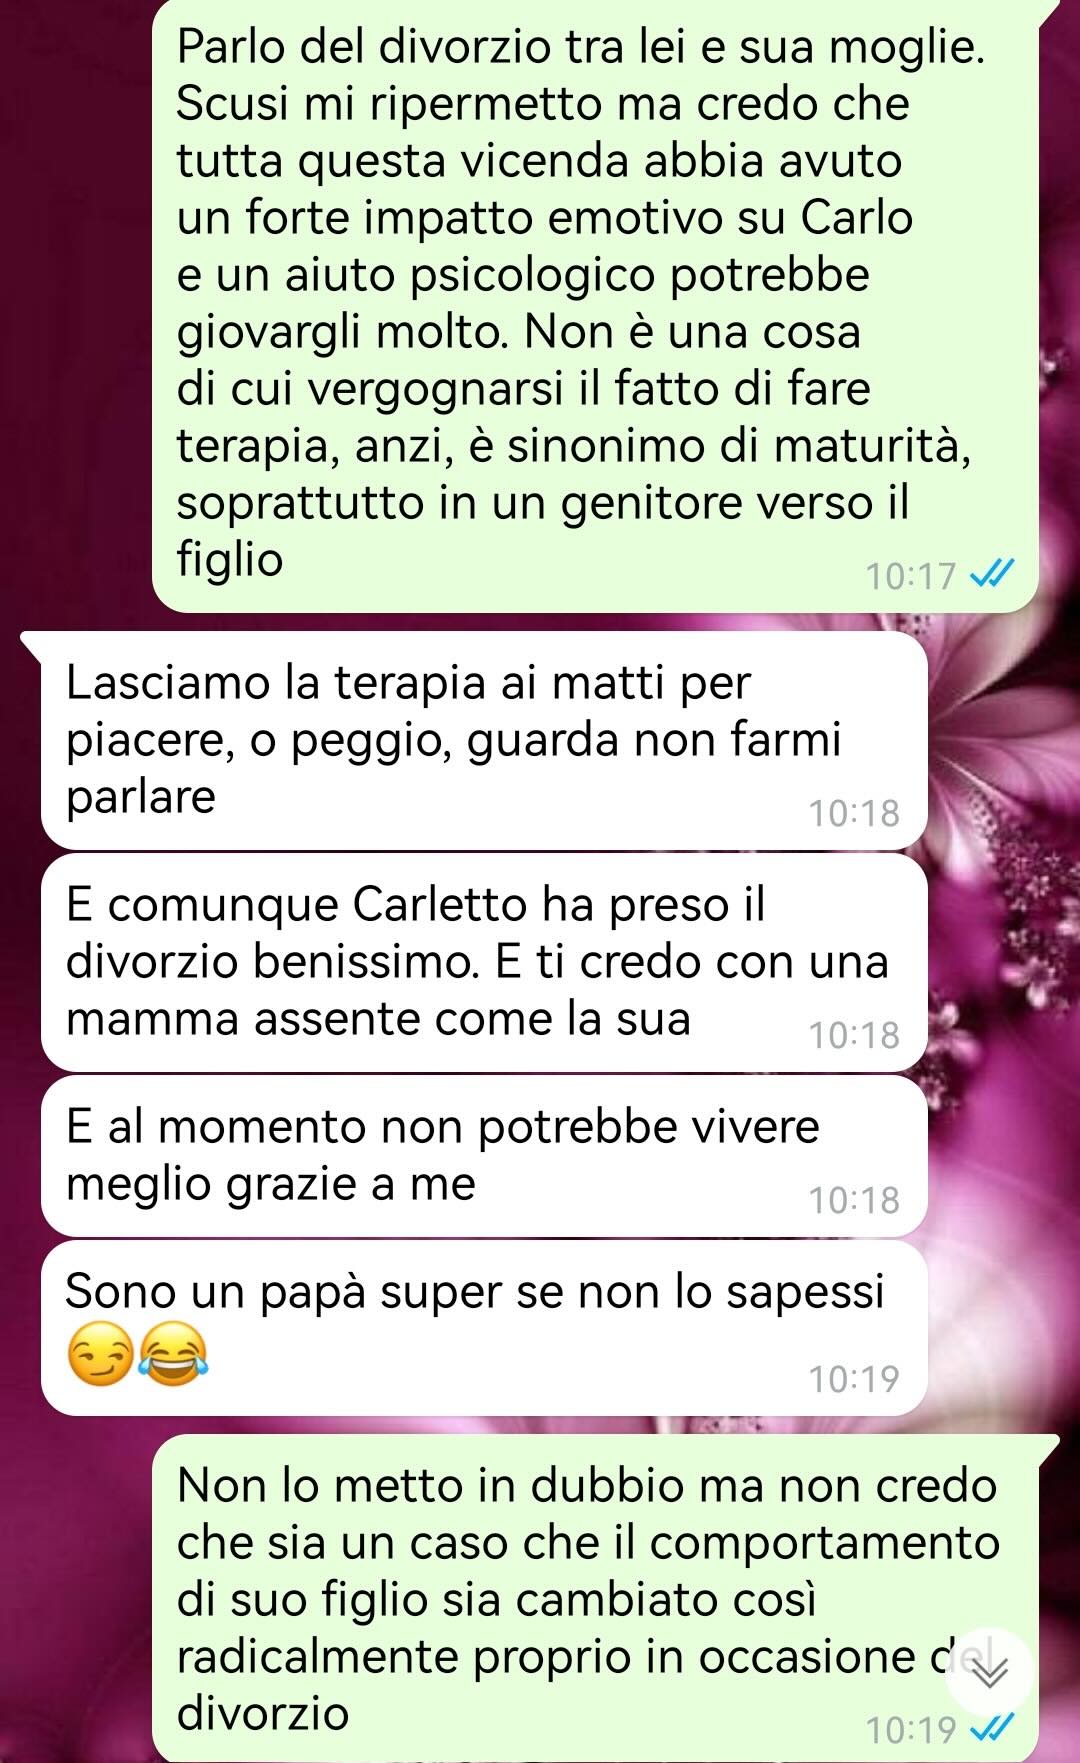The height and width of the screenshot is (1763, 1080).
Task: Select message 'E al momento non potrebbe vivere'
Action: click(x=484, y=1156)
